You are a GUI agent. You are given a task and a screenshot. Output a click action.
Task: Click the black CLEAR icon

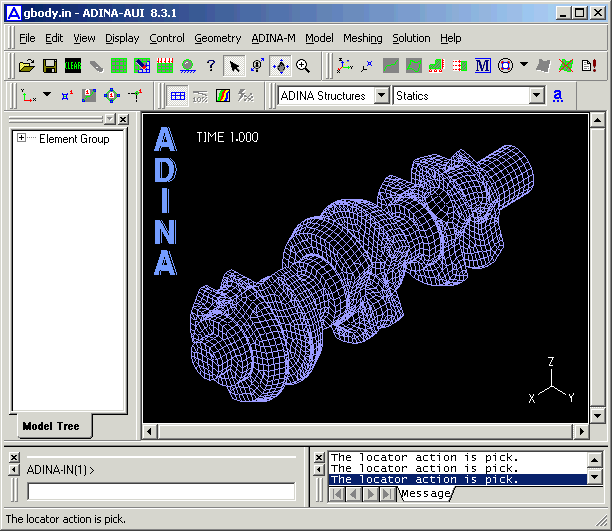tap(73, 66)
